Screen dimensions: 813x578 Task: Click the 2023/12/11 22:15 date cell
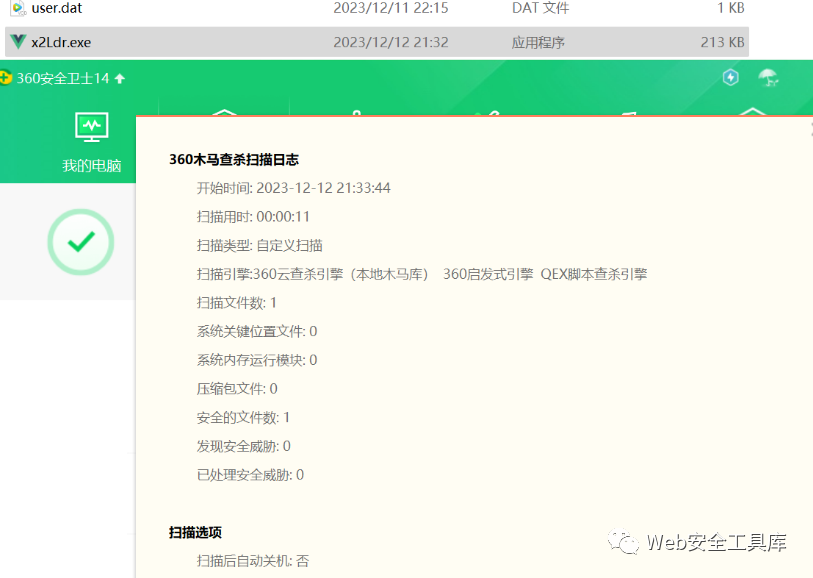click(x=391, y=8)
